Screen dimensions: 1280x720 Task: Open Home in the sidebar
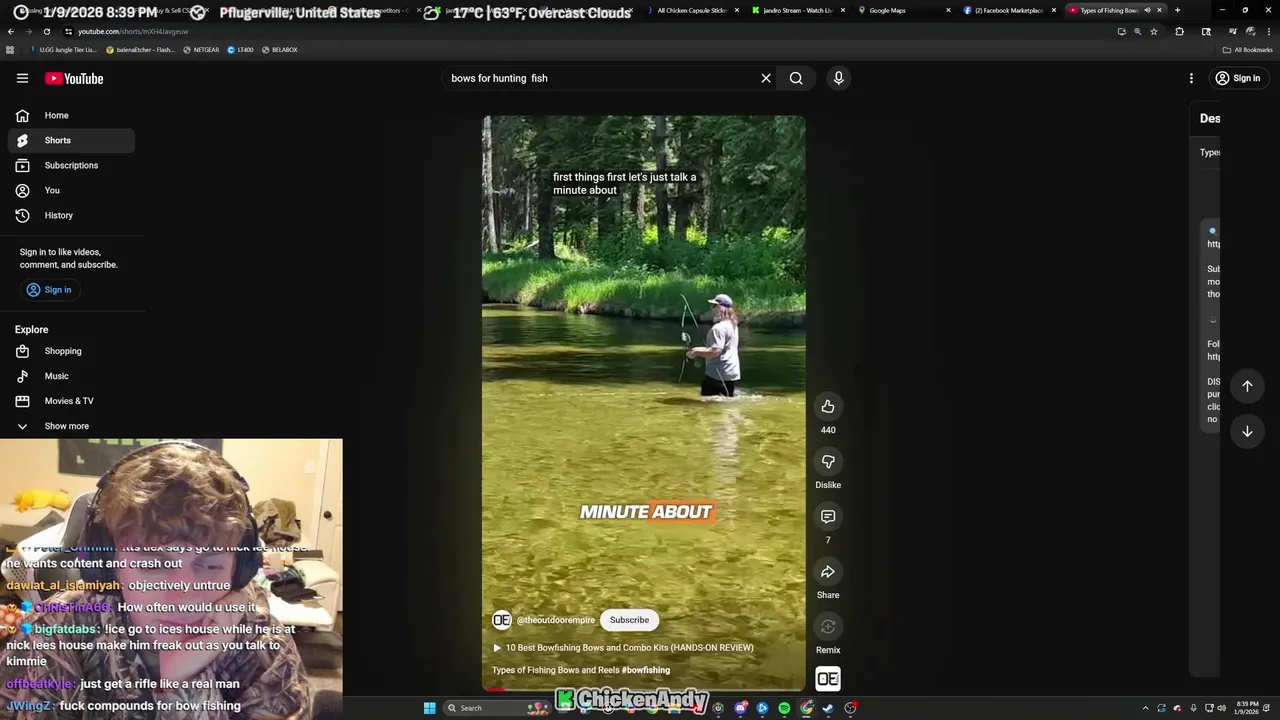[70, 115]
